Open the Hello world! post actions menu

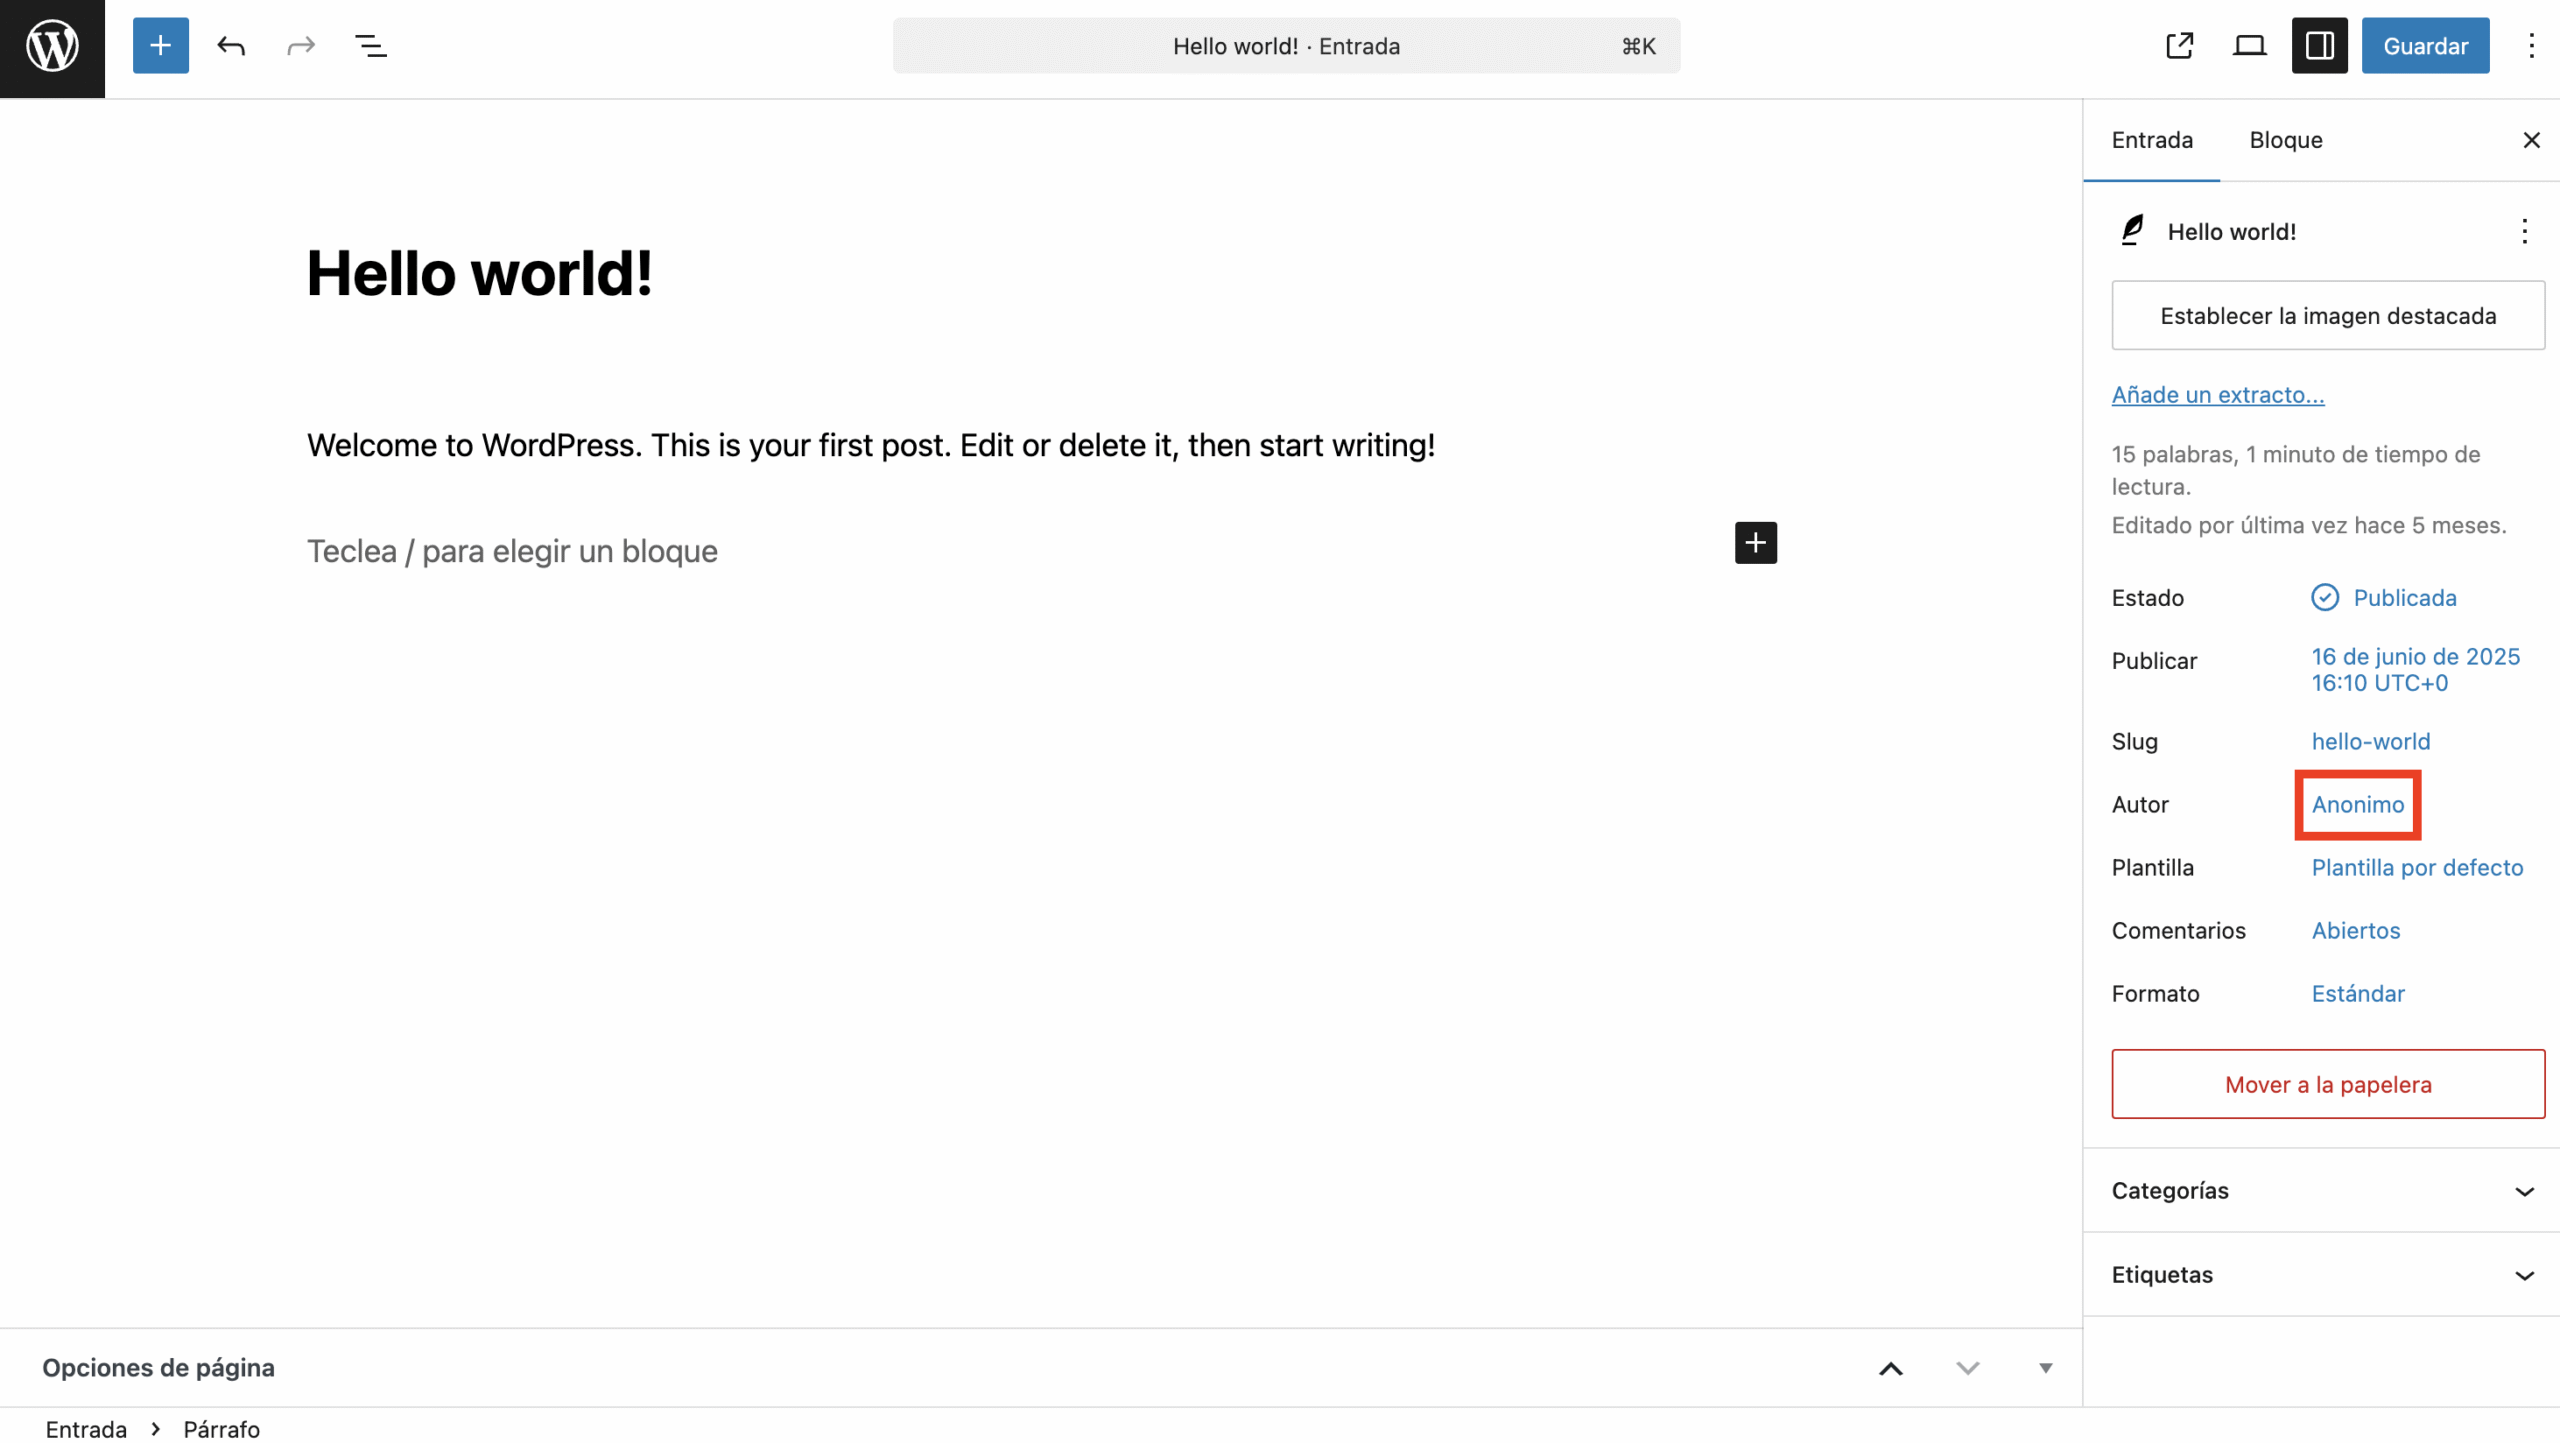click(x=2524, y=232)
